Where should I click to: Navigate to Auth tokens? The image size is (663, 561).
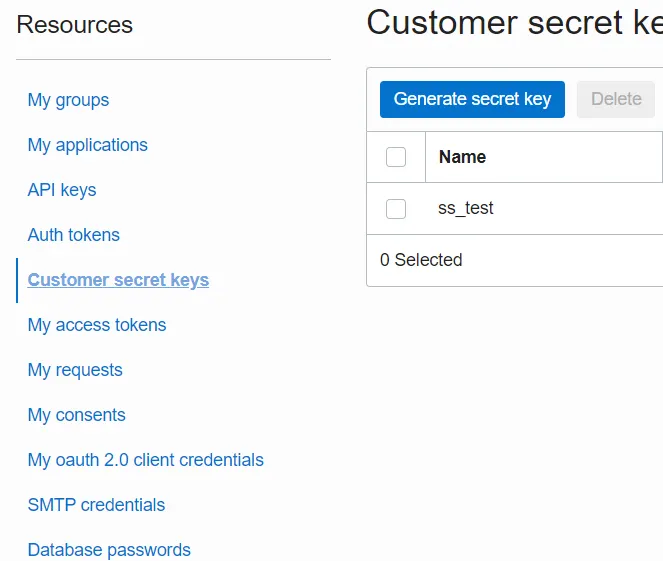click(x=73, y=235)
